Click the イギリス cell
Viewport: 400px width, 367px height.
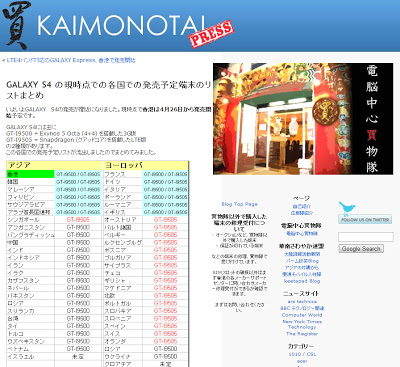point(123,212)
